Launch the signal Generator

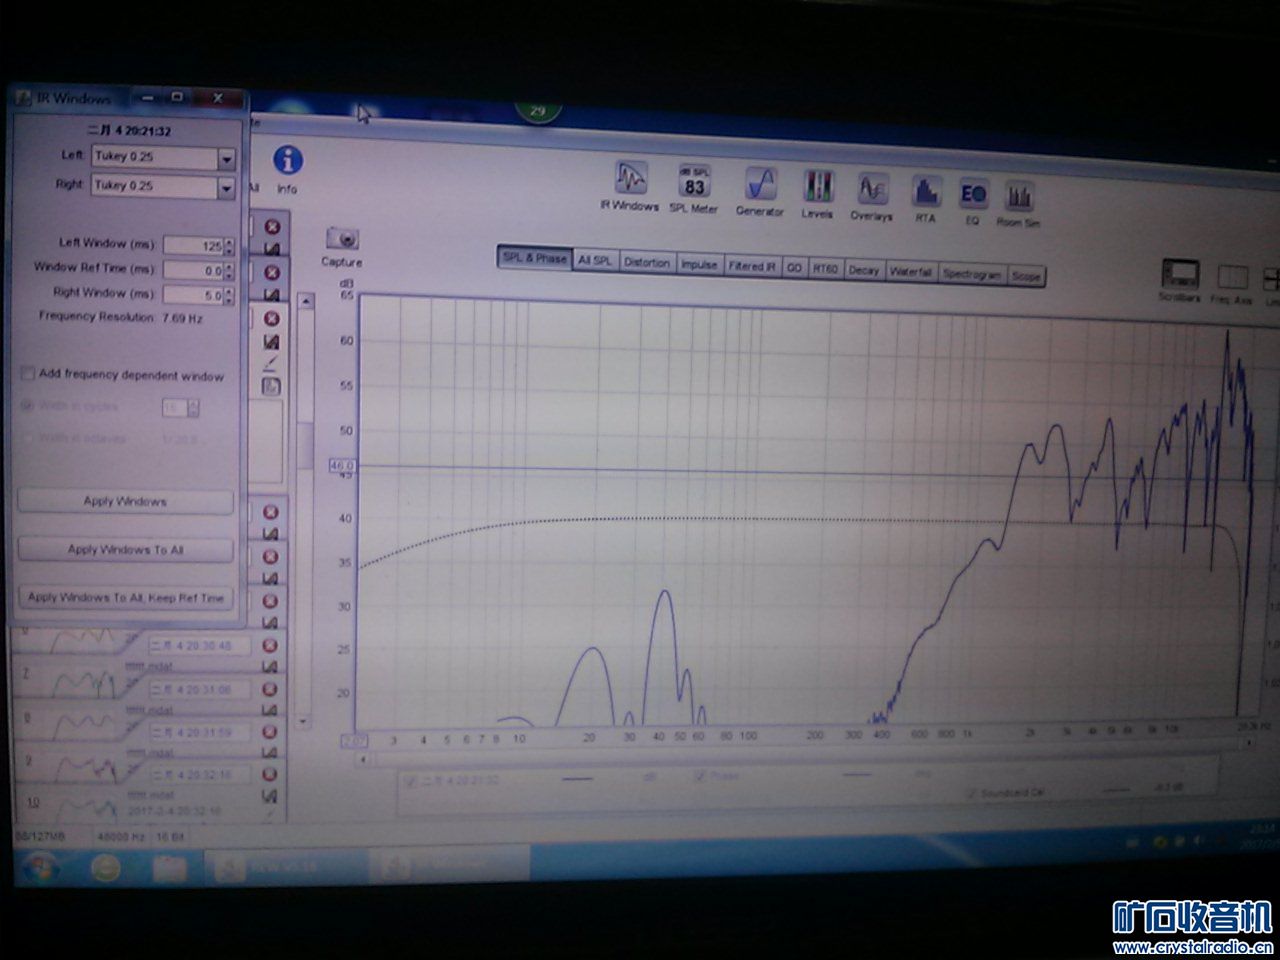[x=760, y=184]
